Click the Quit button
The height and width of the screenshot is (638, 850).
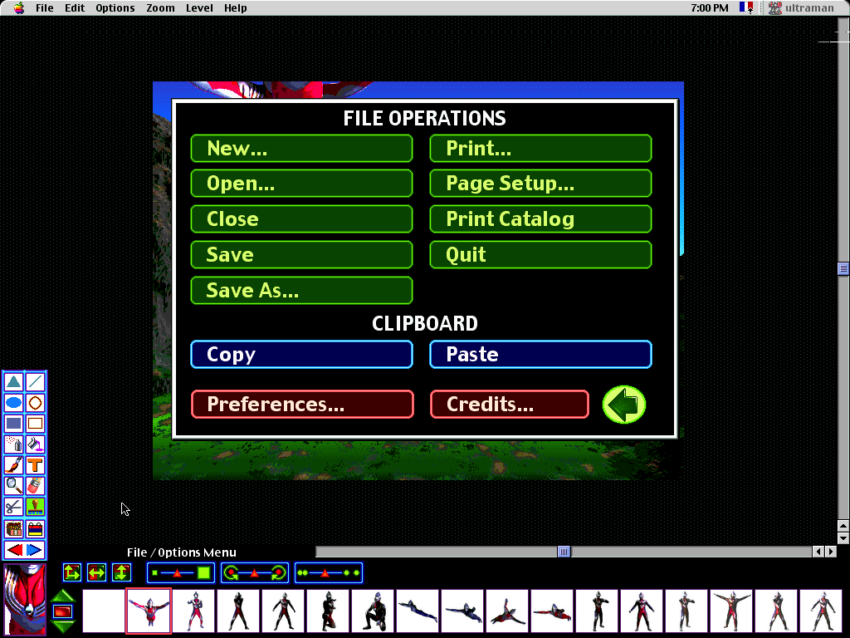540,255
